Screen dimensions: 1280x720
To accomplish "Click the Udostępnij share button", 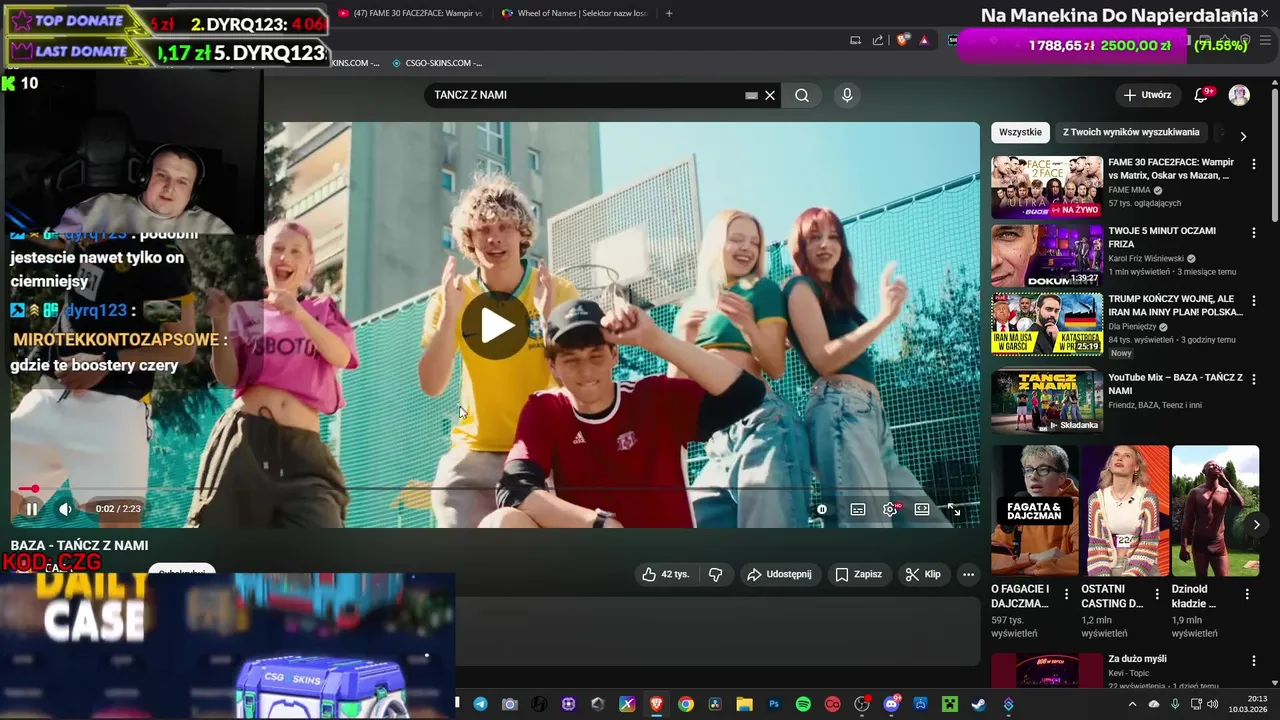I will coord(779,574).
